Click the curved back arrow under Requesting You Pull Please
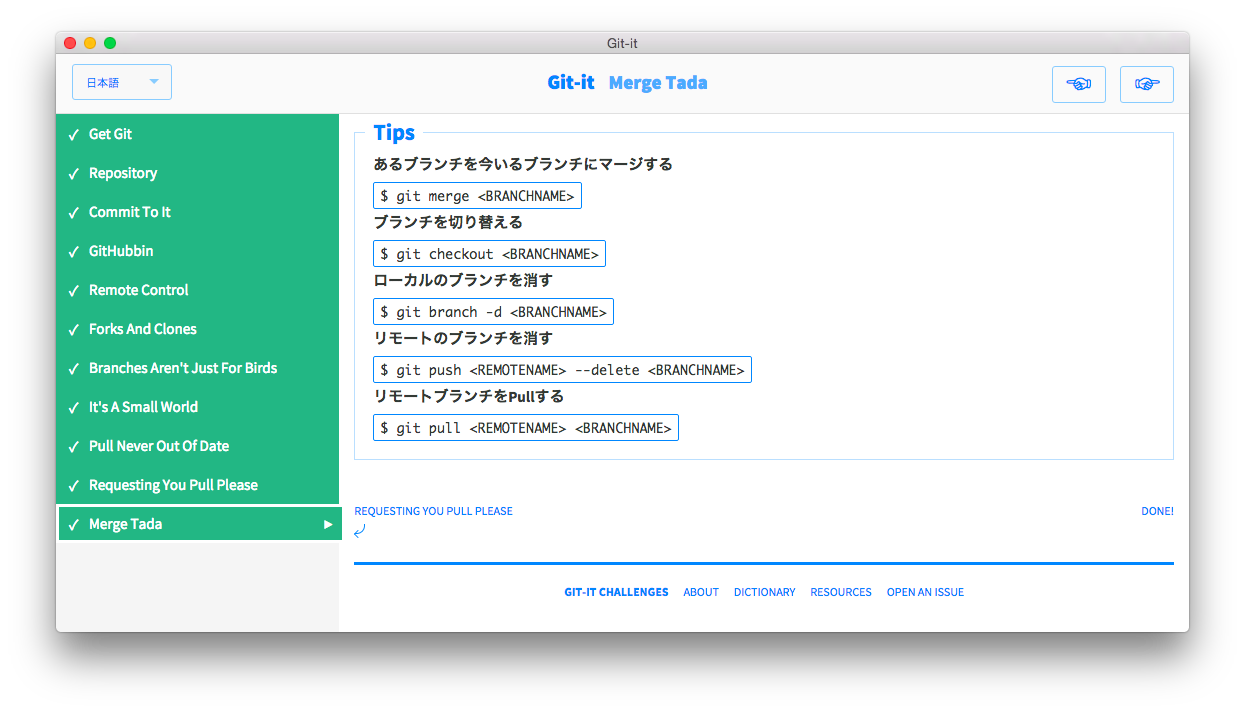 (360, 531)
